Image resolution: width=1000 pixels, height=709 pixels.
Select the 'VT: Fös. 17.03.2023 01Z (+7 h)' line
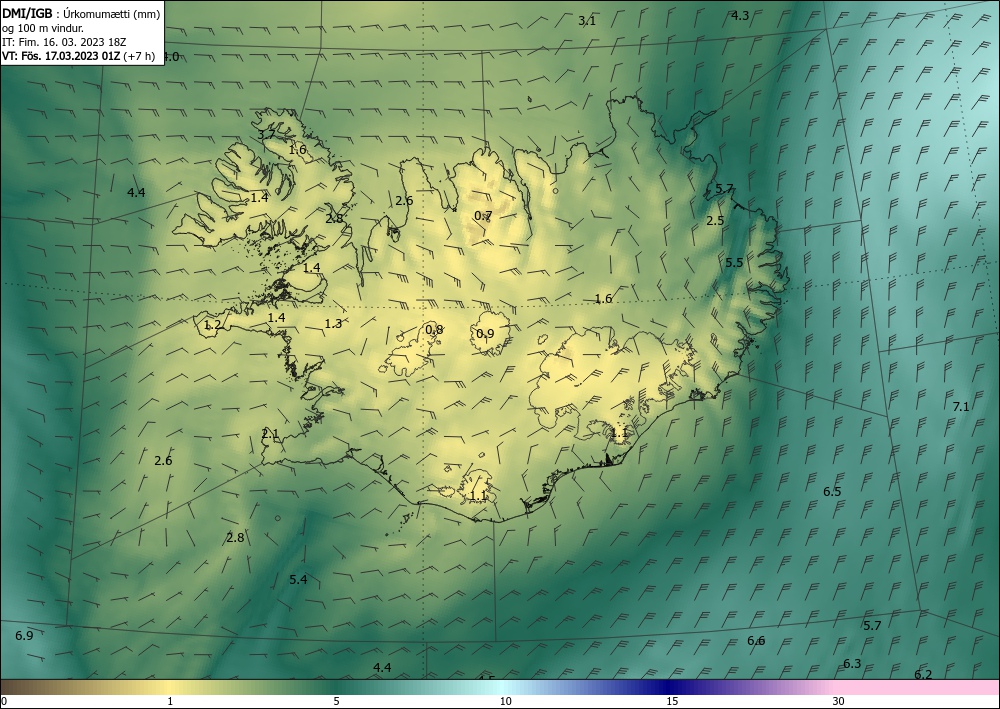(x=78, y=56)
